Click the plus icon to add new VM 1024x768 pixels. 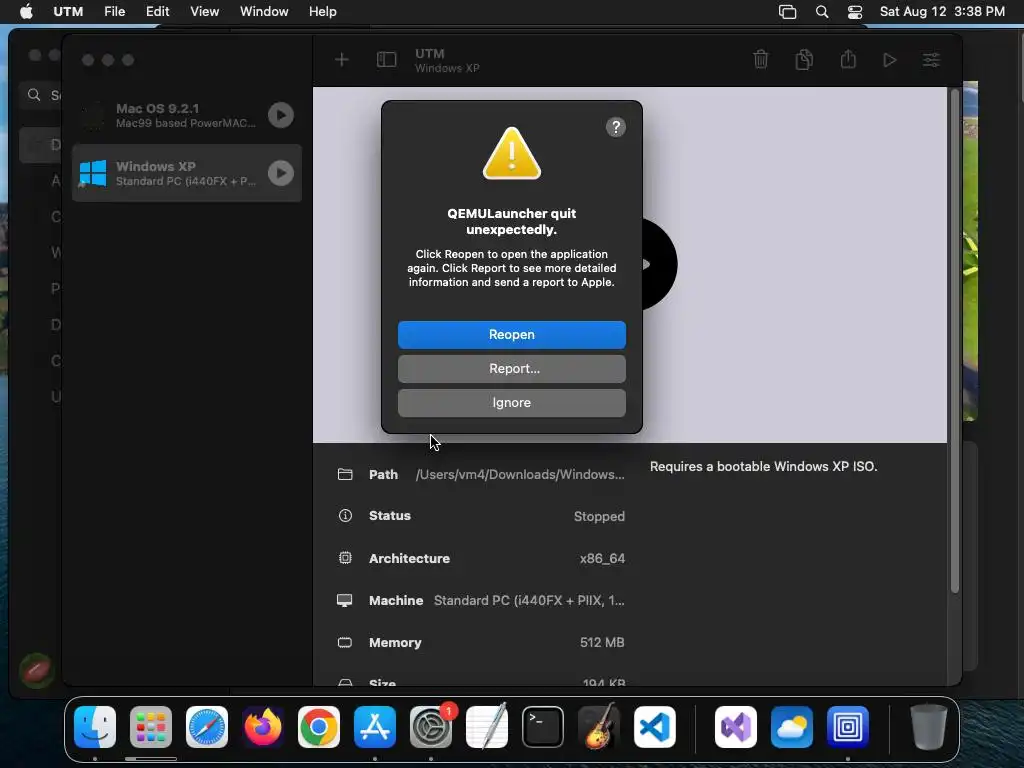click(342, 60)
